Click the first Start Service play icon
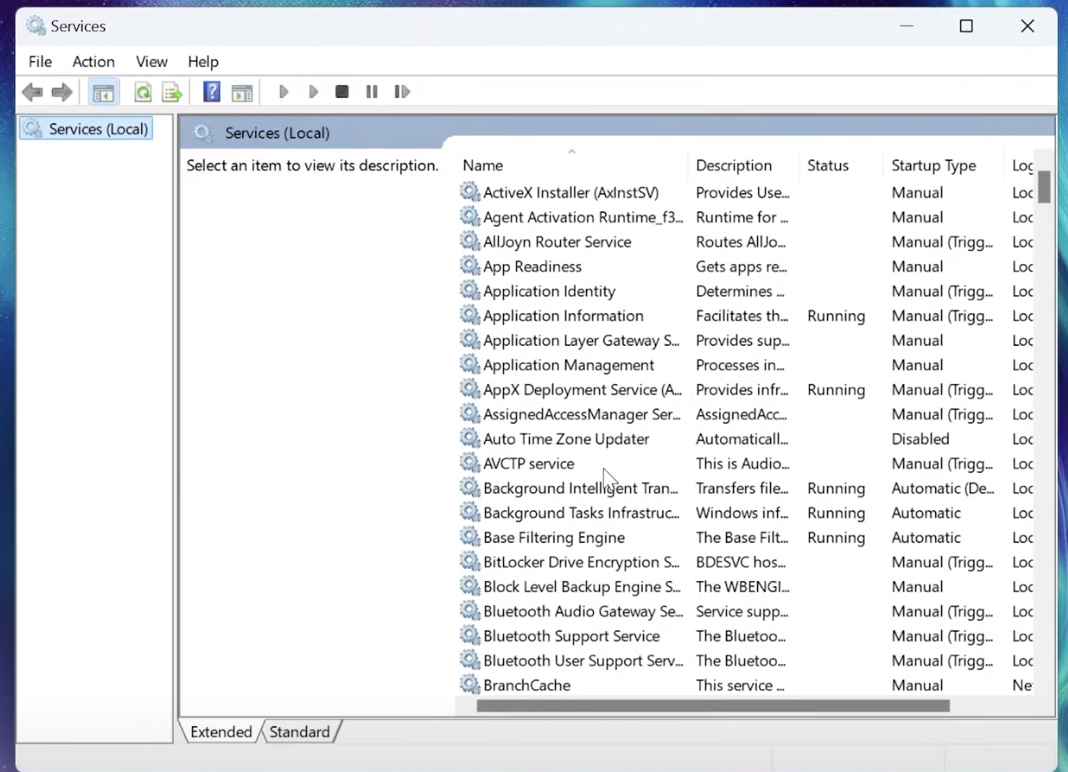The width and height of the screenshot is (1068, 772). pos(284,91)
